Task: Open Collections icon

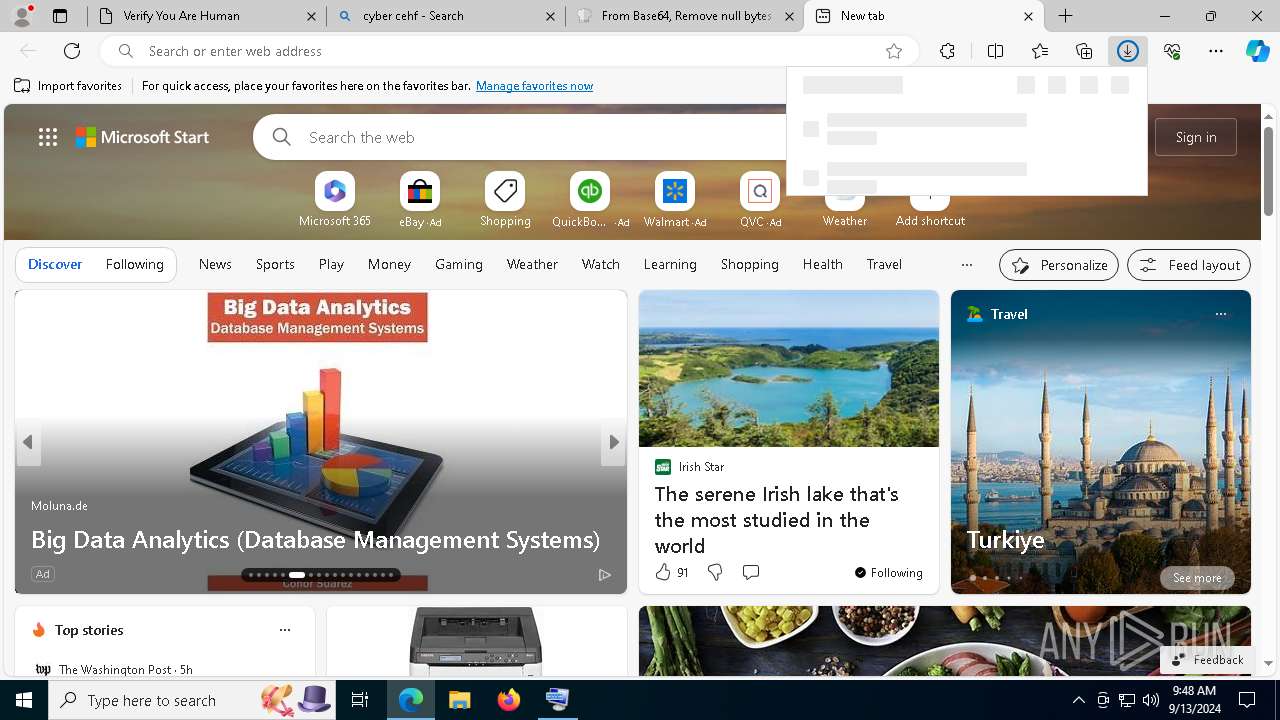Action: 1084,51
